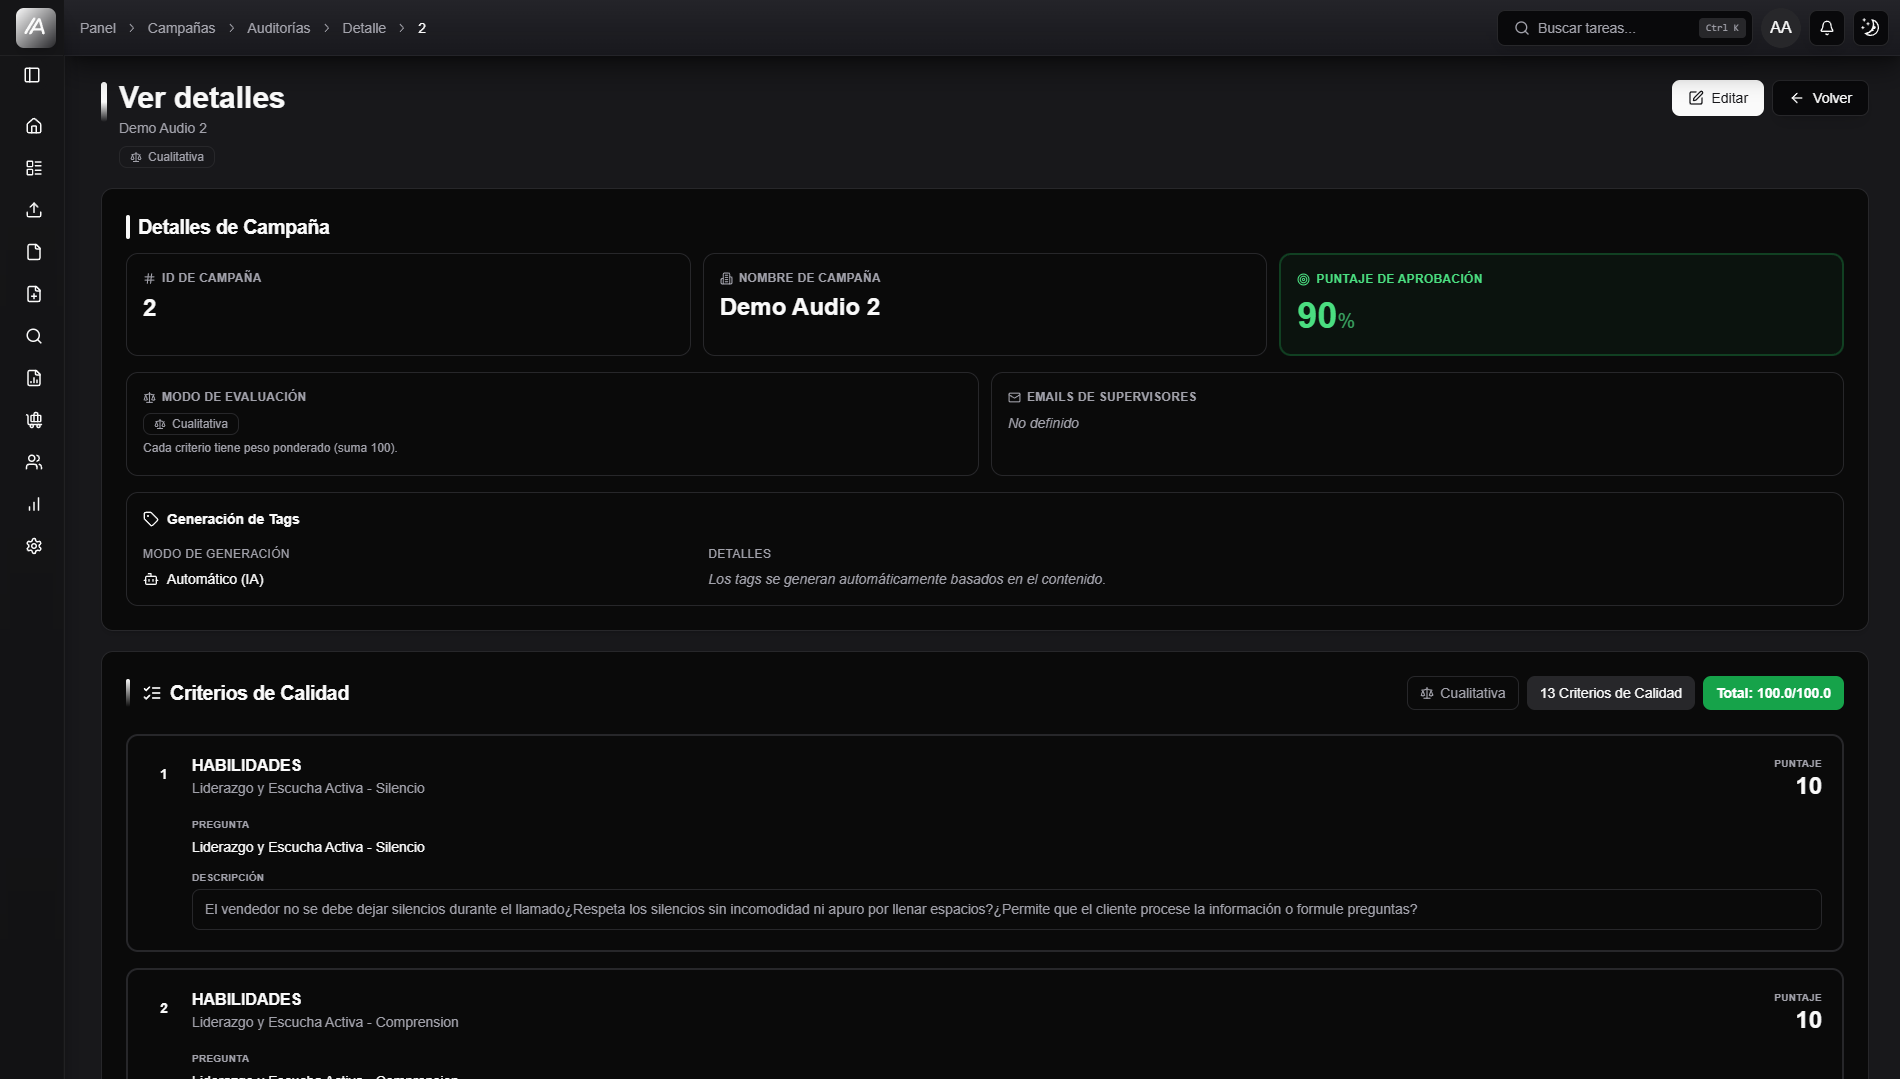Open the home icon in the sidebar
The image size is (1900, 1079).
tap(34, 126)
